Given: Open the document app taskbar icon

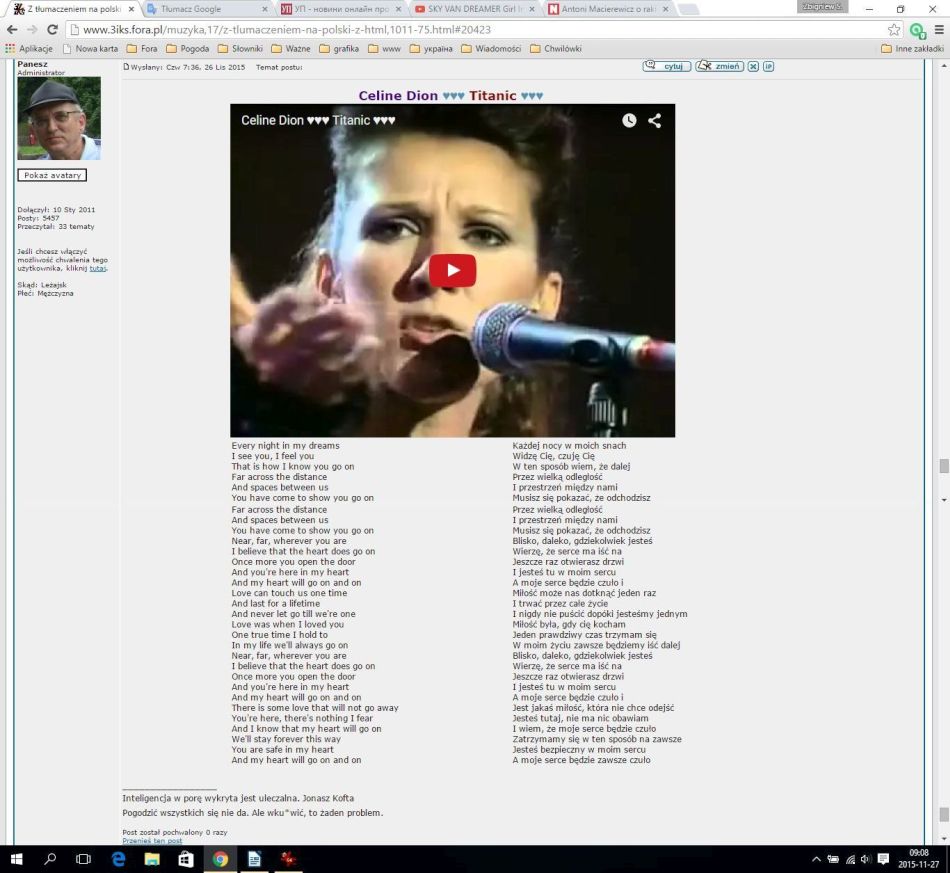Looking at the screenshot, I should point(254,859).
